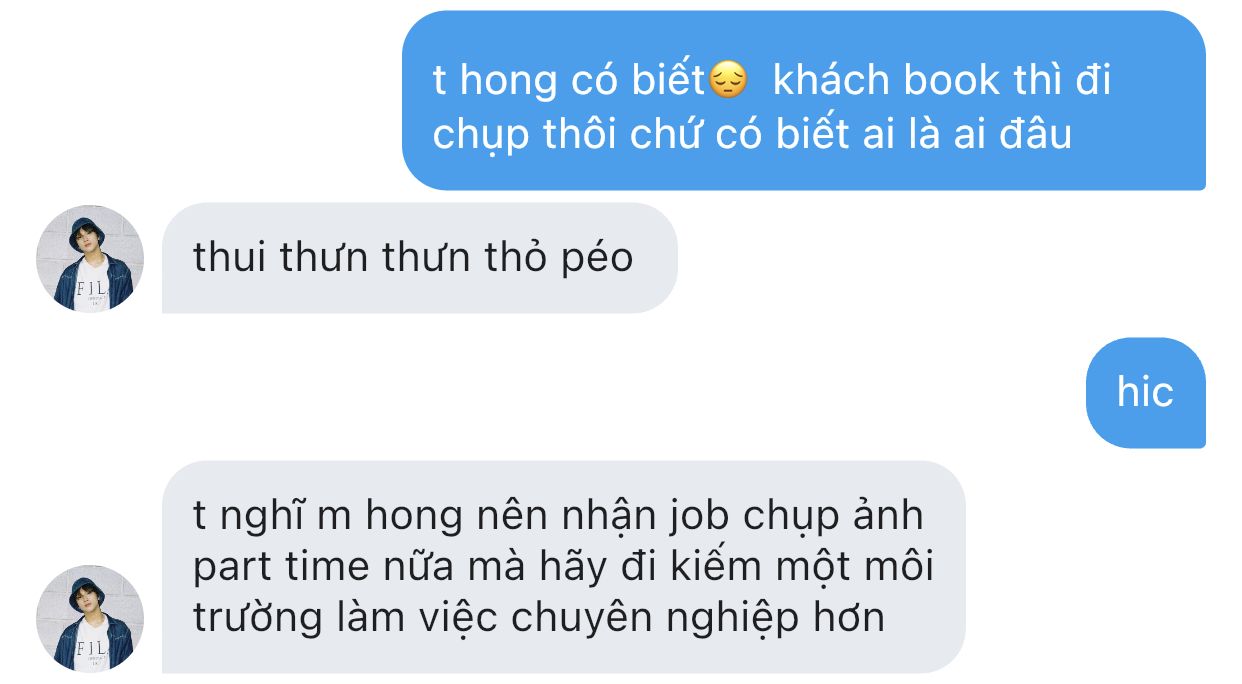
Task: Click the words "part time" in the last message
Action: 281,567
